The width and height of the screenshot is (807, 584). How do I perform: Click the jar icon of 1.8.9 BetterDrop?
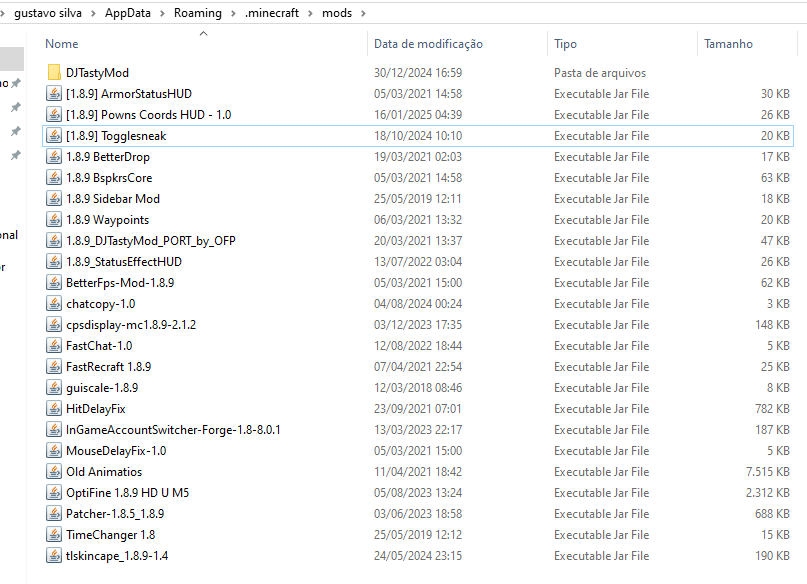click(x=54, y=156)
